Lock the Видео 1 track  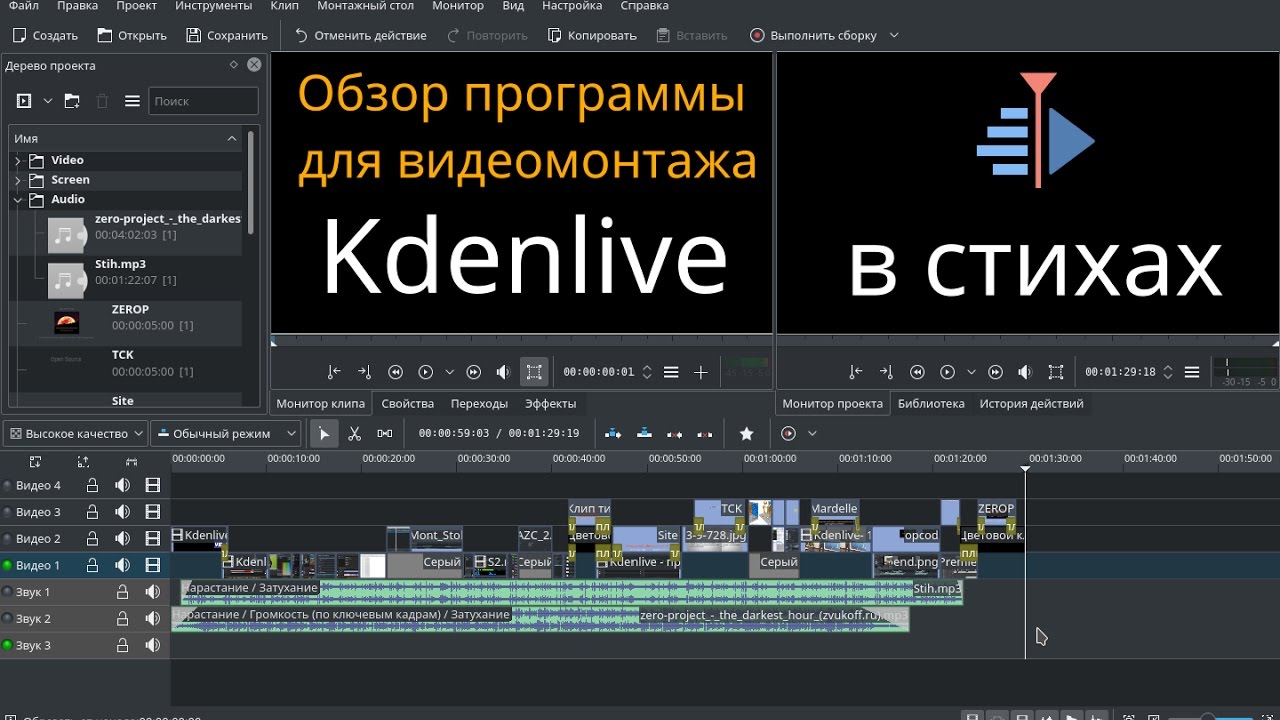(92, 565)
